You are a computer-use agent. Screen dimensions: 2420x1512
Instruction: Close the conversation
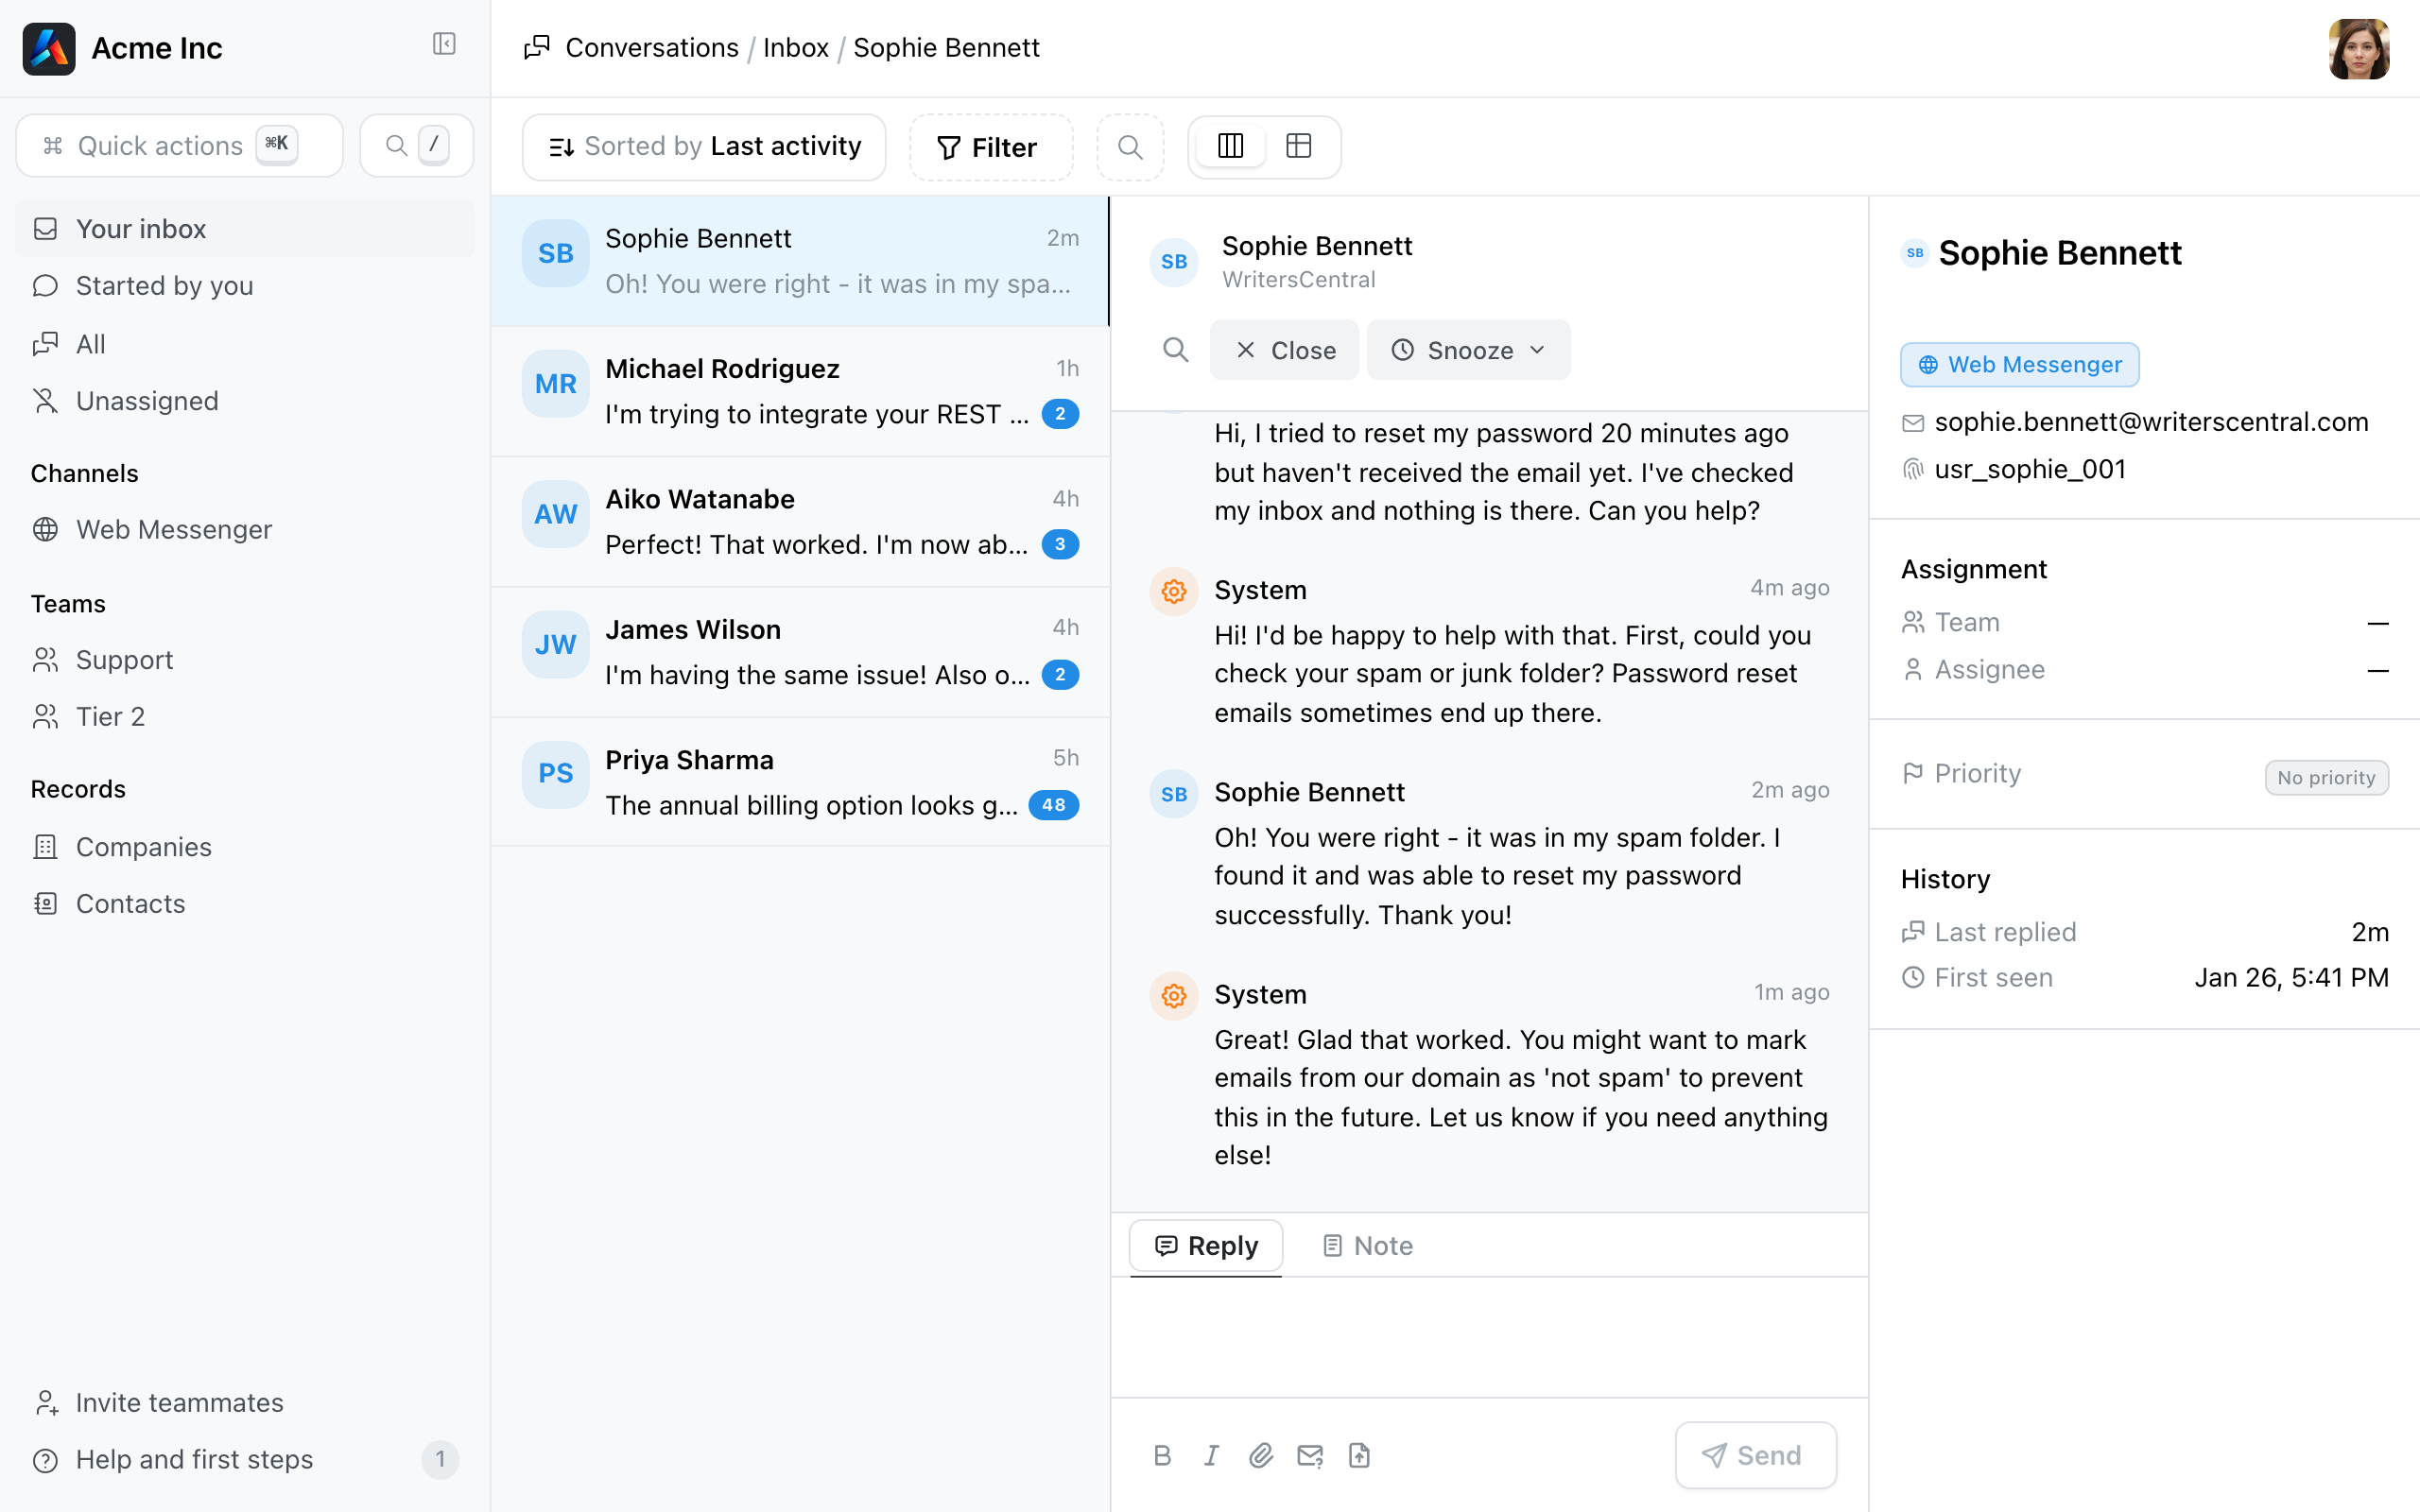1284,350
